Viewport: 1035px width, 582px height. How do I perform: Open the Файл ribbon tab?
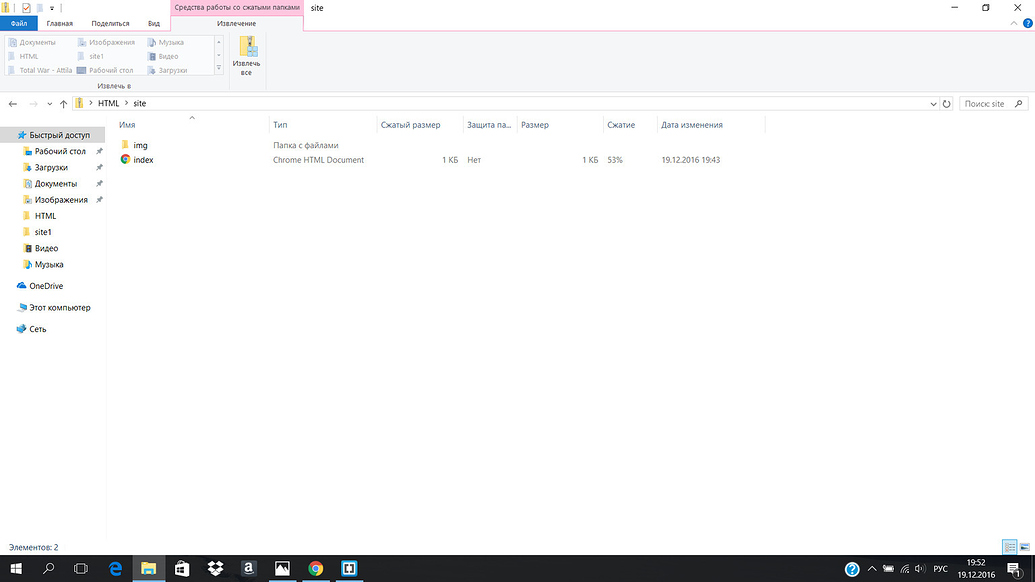point(18,23)
